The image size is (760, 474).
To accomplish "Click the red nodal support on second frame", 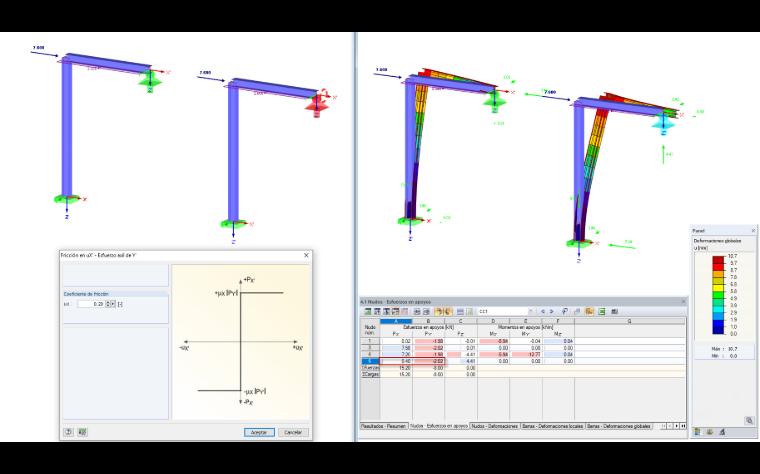I will click(316, 105).
